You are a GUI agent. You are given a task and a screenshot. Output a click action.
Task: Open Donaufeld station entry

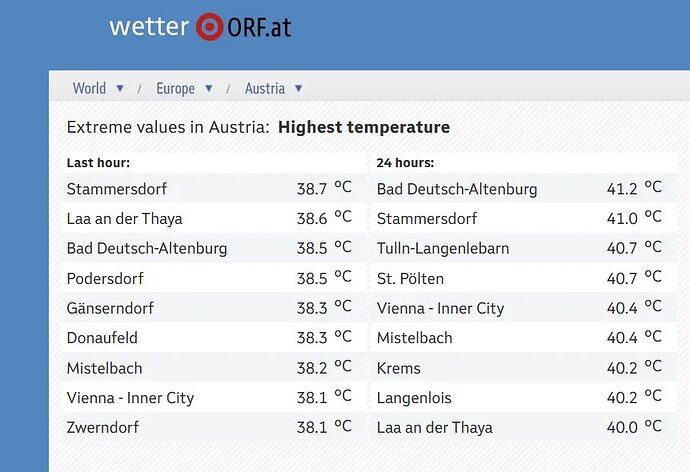(x=213, y=338)
